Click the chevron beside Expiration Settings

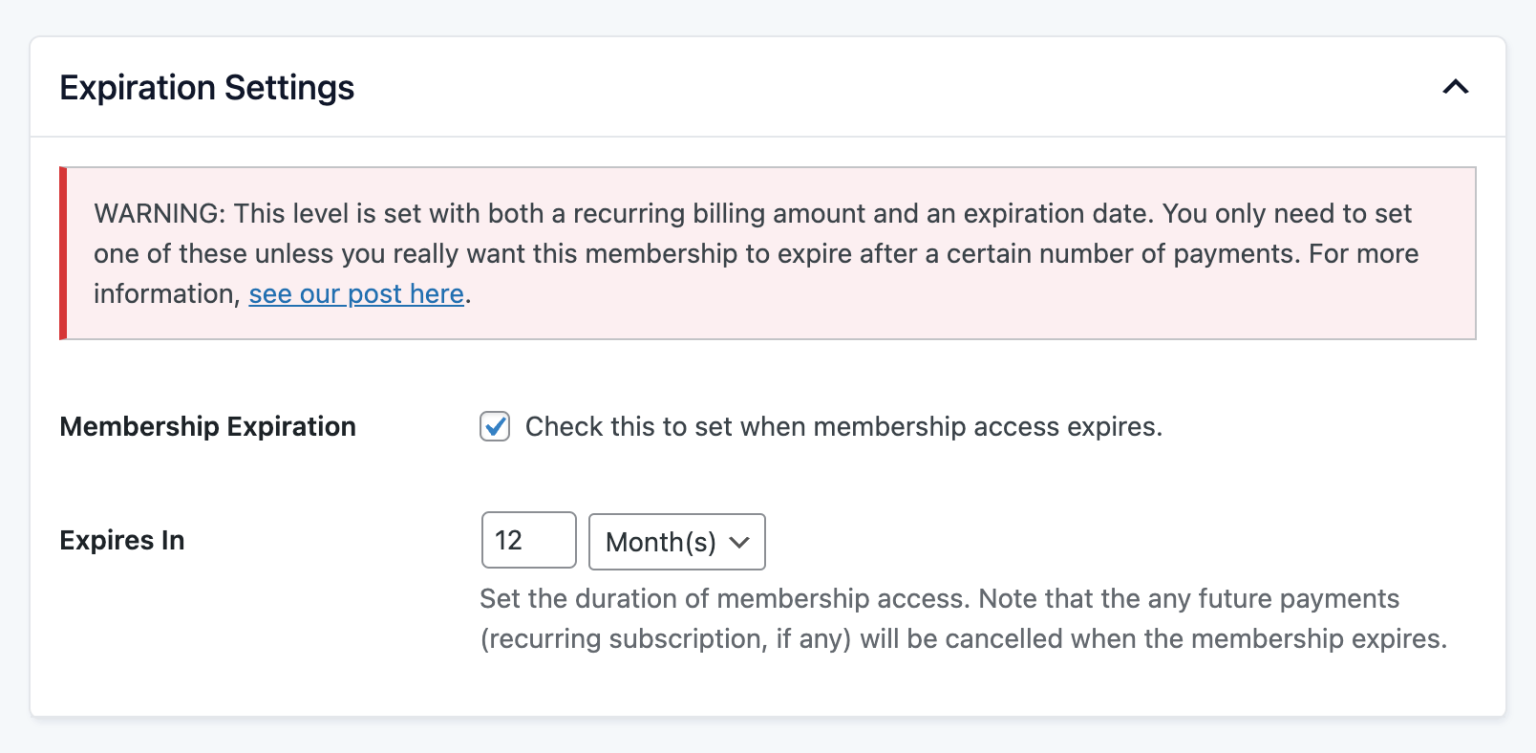pos(1457,87)
